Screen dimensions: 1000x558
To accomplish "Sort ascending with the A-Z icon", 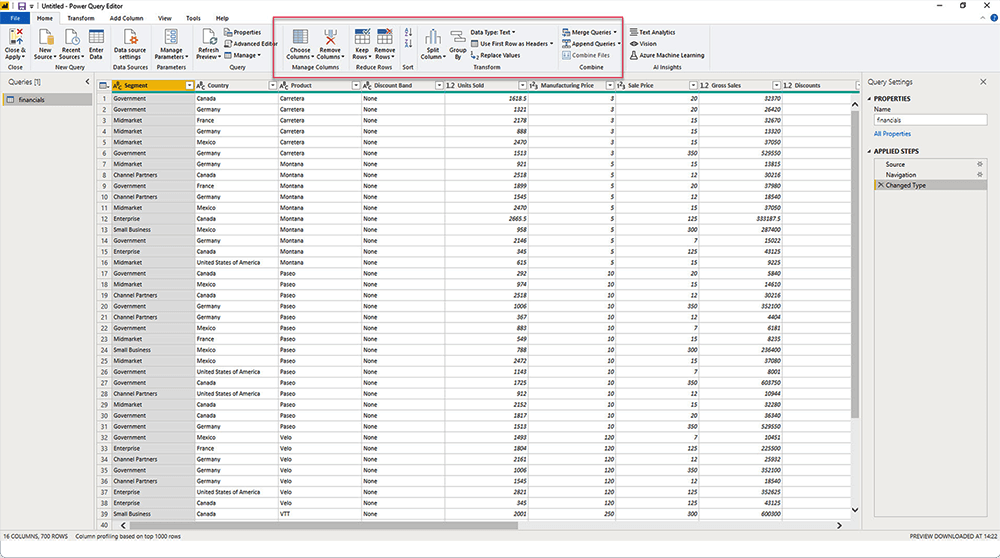I will click(x=408, y=32).
